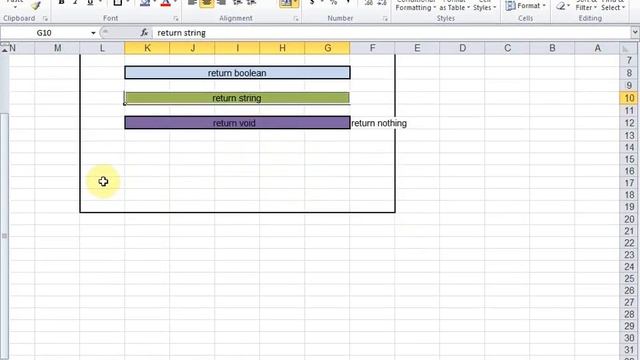This screenshot has height=360, width=640.
Task: Select the return boolean merged cell
Action: pos(237,73)
